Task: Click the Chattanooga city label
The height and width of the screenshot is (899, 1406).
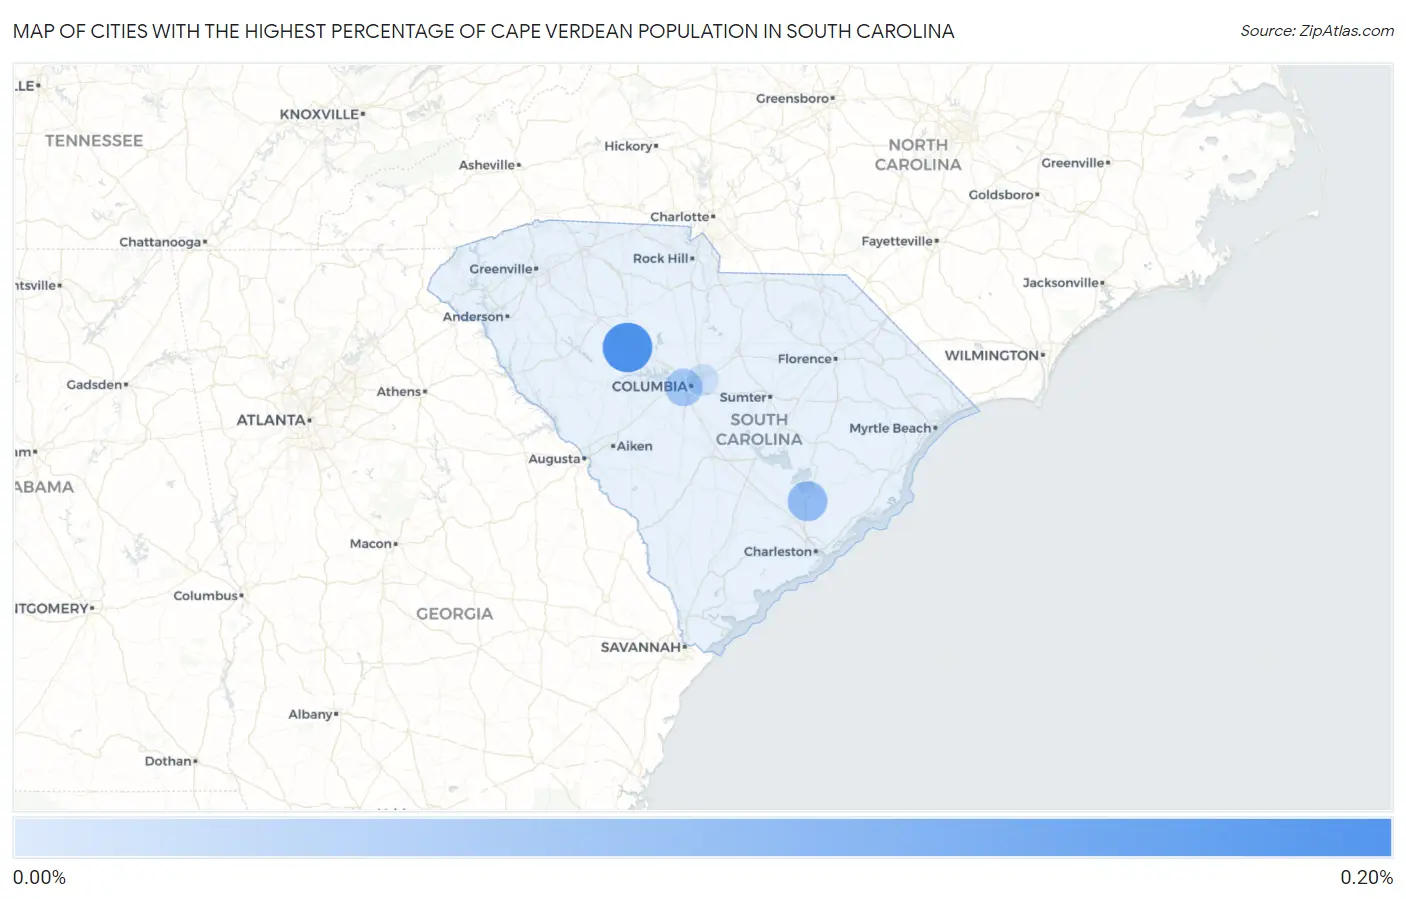Action: [160, 242]
